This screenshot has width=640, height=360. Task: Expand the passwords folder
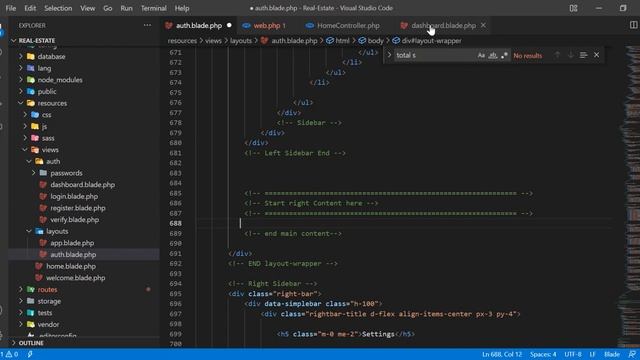(66, 173)
